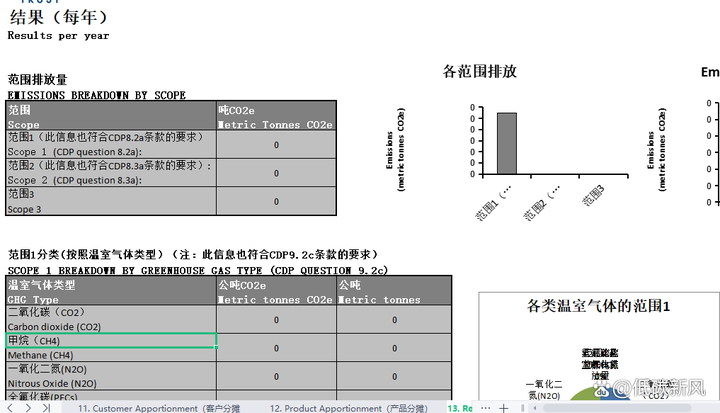Click the CO2 metric tonnes value
The width and height of the screenshot is (720, 413).
[x=394, y=319]
